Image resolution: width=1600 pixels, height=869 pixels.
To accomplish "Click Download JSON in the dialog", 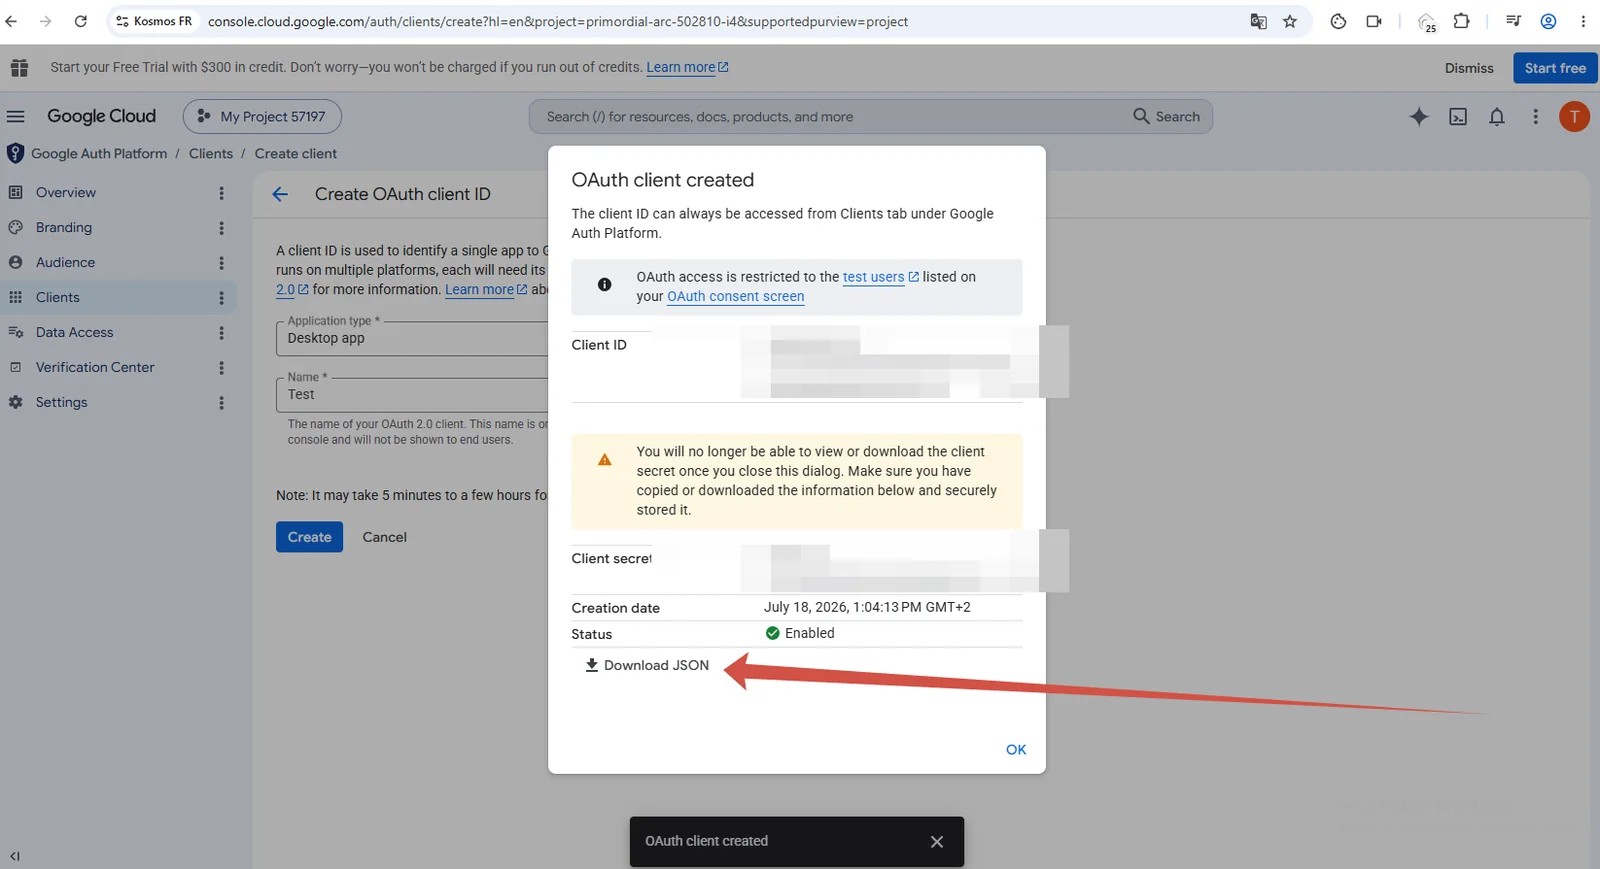I will (647, 665).
